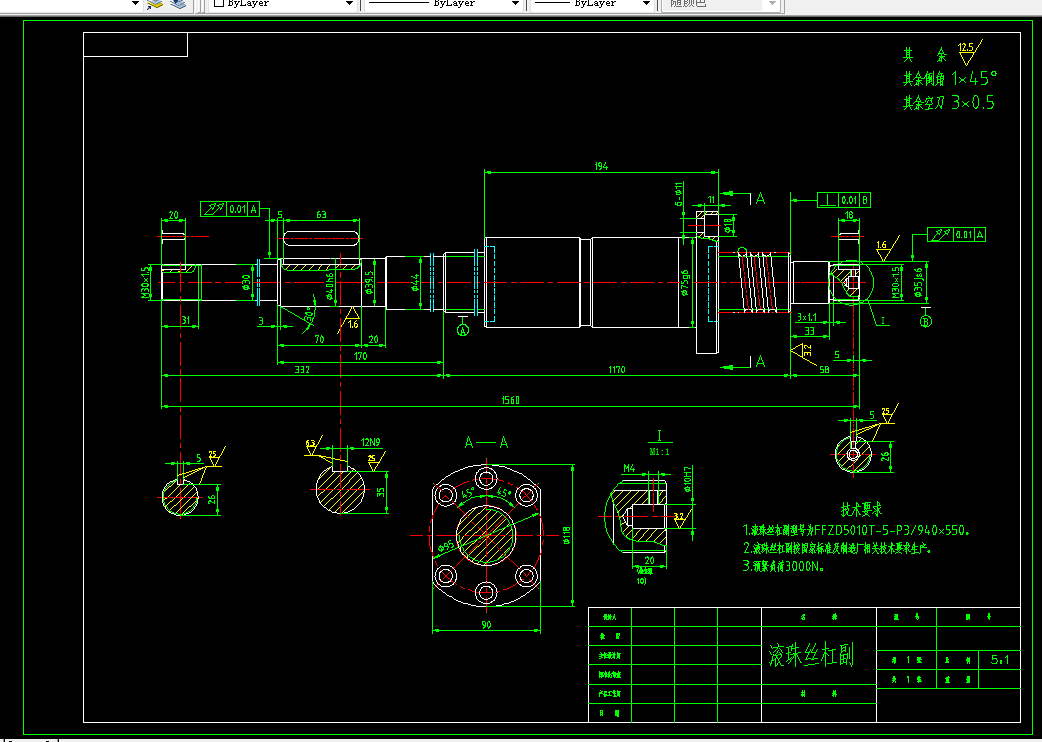Image resolution: width=1042 pixels, height=742 pixels.
Task: Select the A—A section view label
Action: [486, 442]
